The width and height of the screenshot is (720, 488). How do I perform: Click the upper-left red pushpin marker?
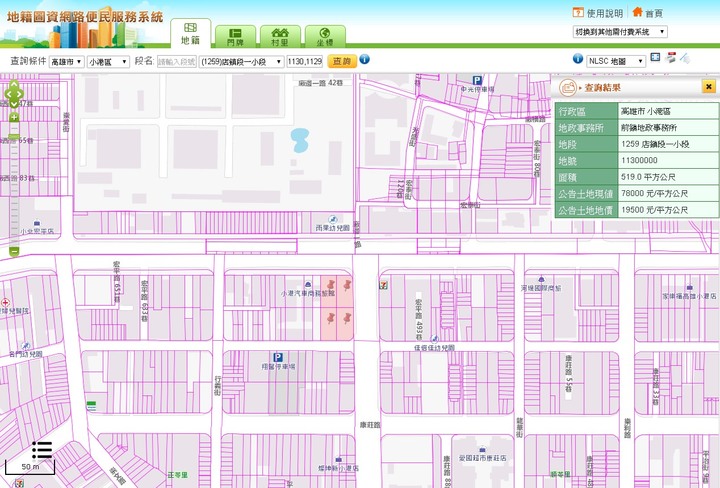pyautogui.click(x=330, y=286)
